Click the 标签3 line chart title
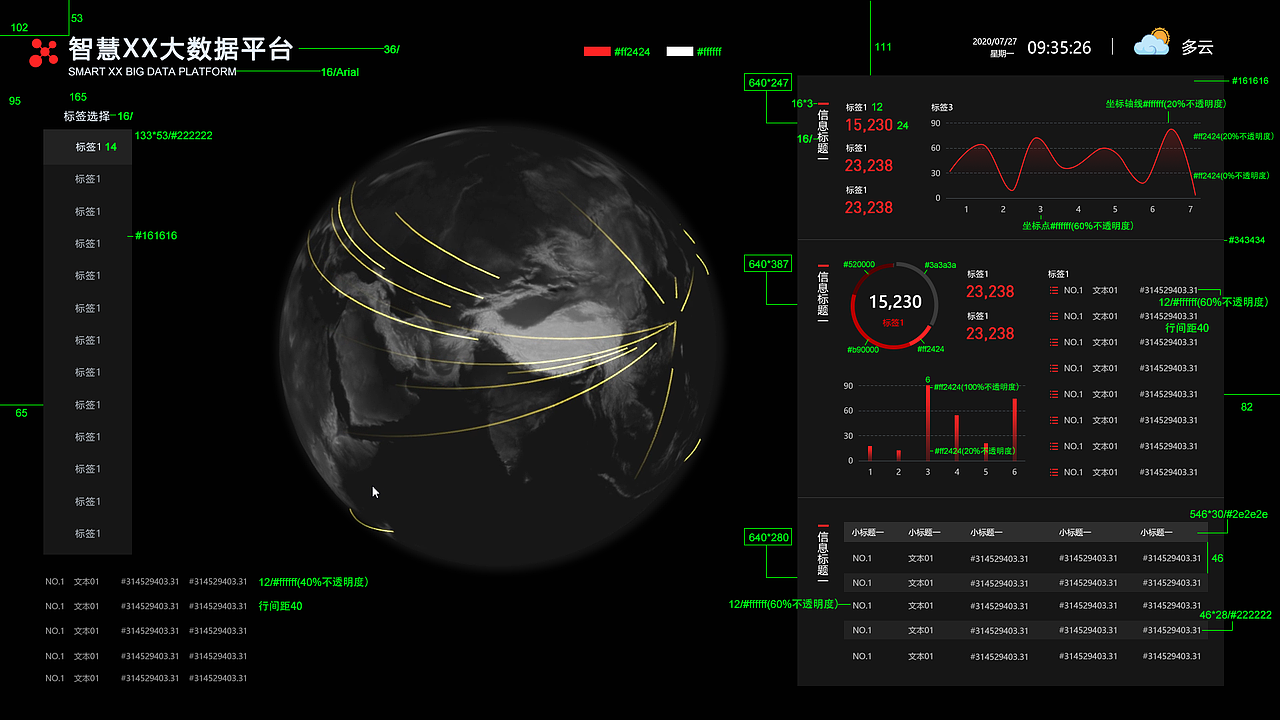This screenshot has width=1280, height=720. tap(942, 107)
